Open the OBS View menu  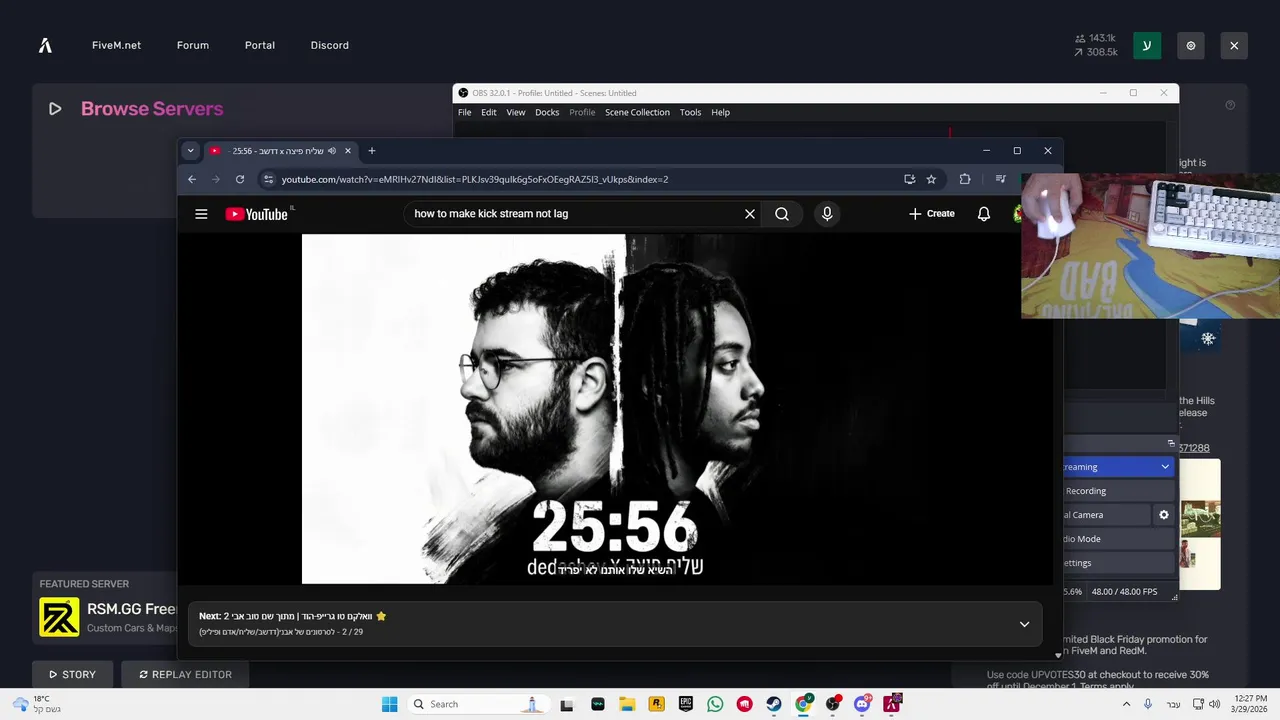516,112
